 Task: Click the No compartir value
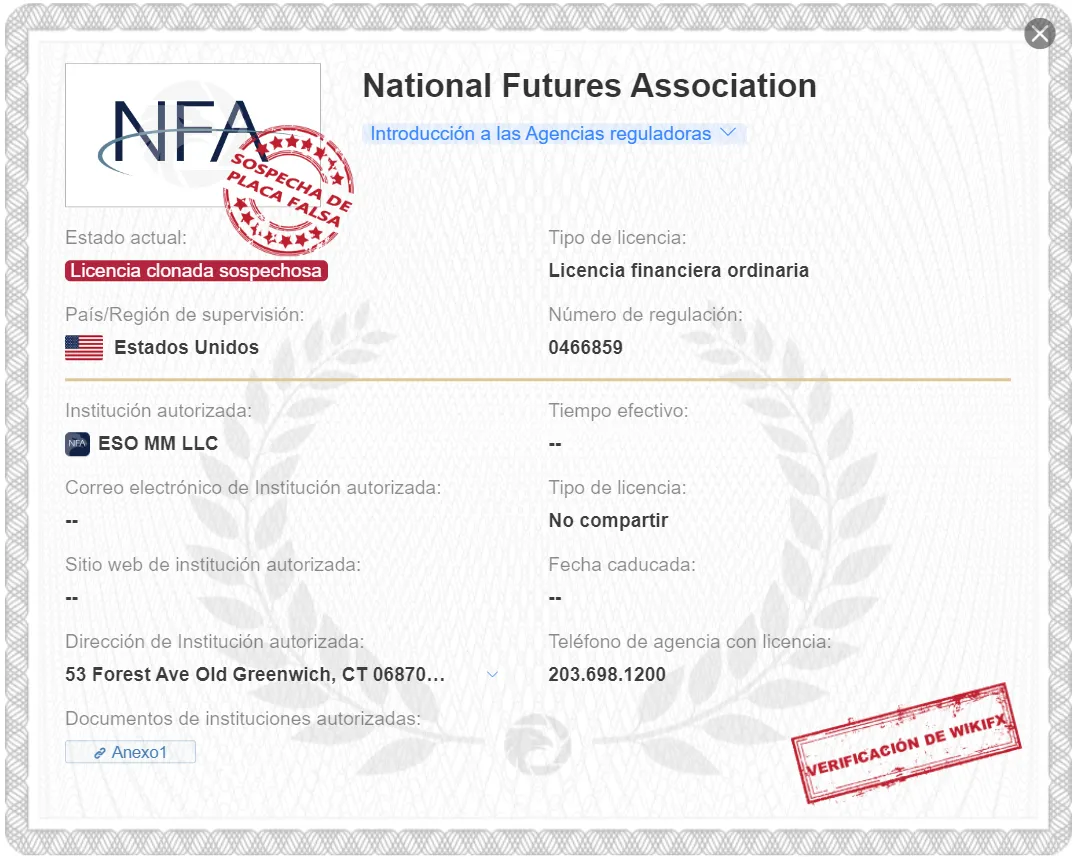tap(608, 520)
